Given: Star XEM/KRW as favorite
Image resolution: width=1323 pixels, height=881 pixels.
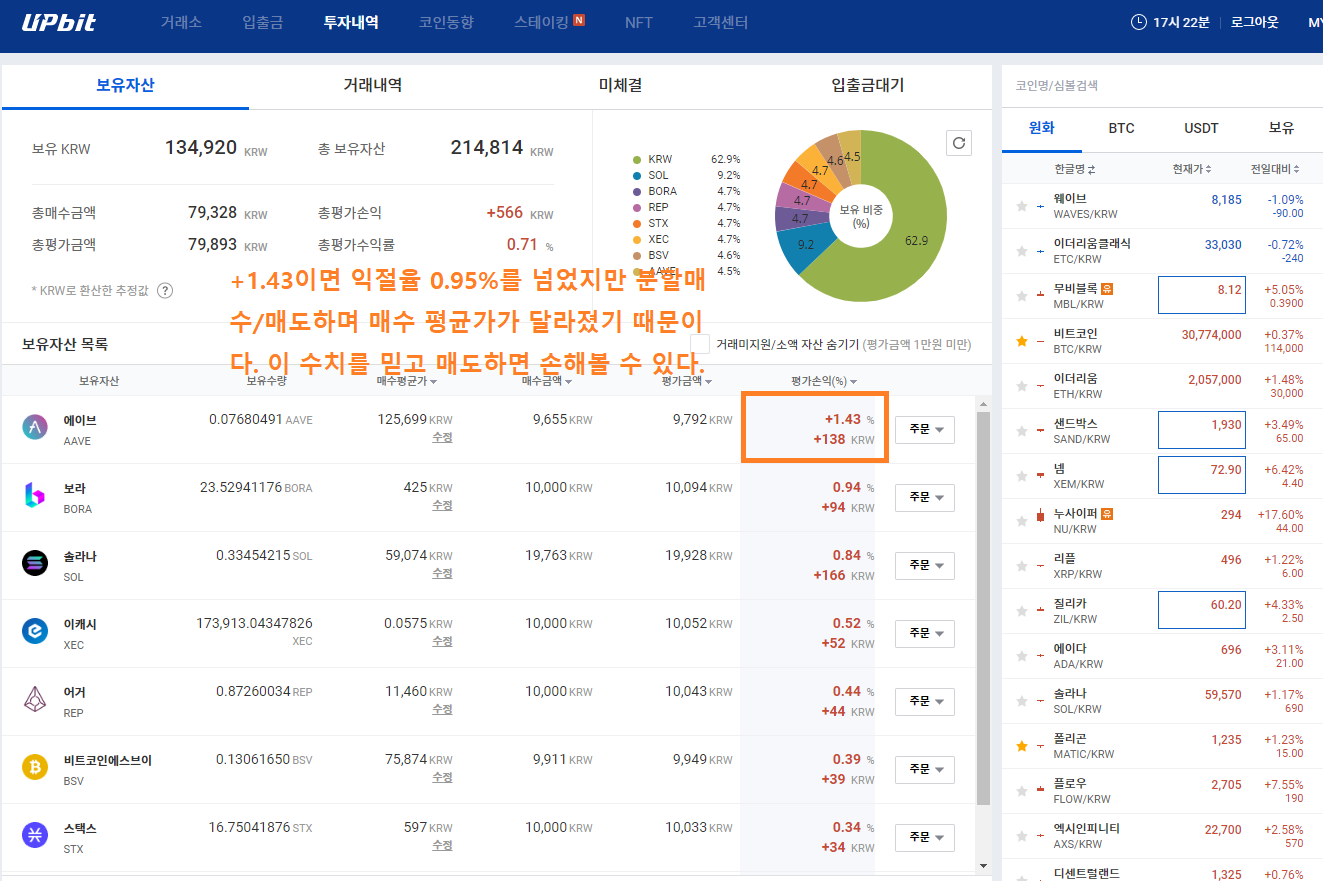Looking at the screenshot, I should click(1021, 476).
